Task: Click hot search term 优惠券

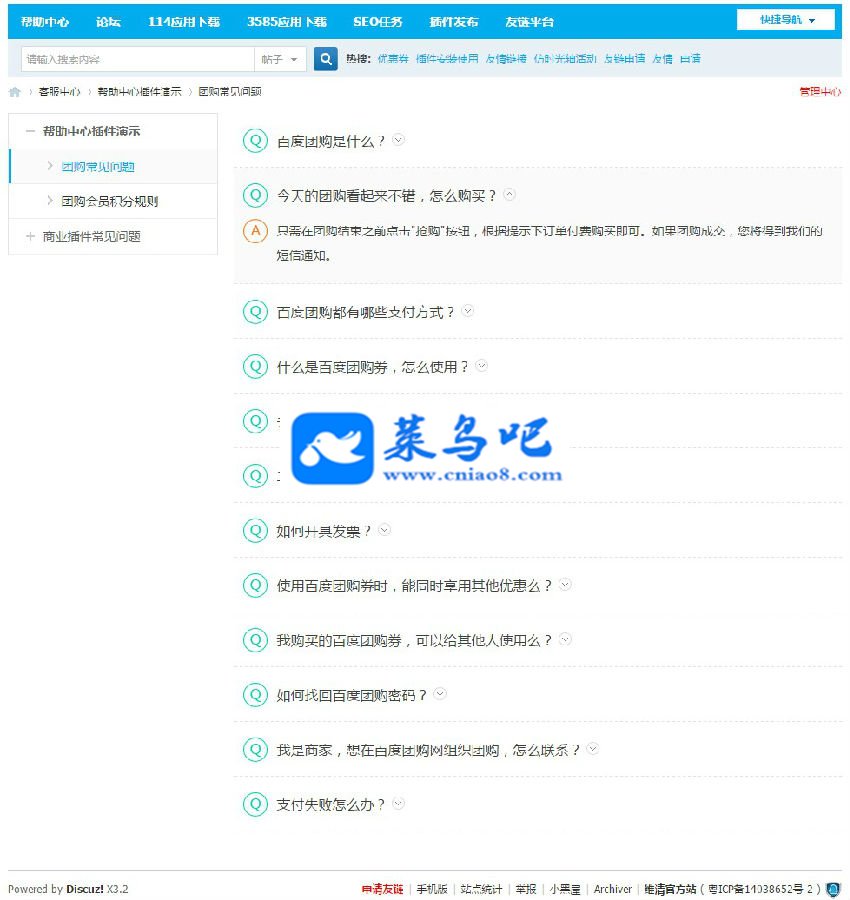Action: [x=393, y=59]
